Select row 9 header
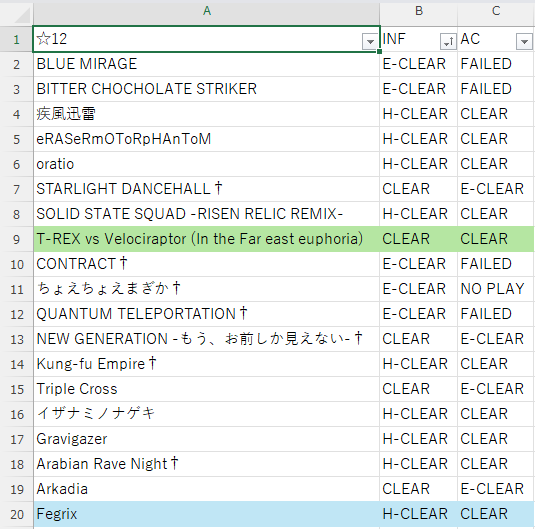Screen dimensions: 535x529 click(x=16, y=239)
